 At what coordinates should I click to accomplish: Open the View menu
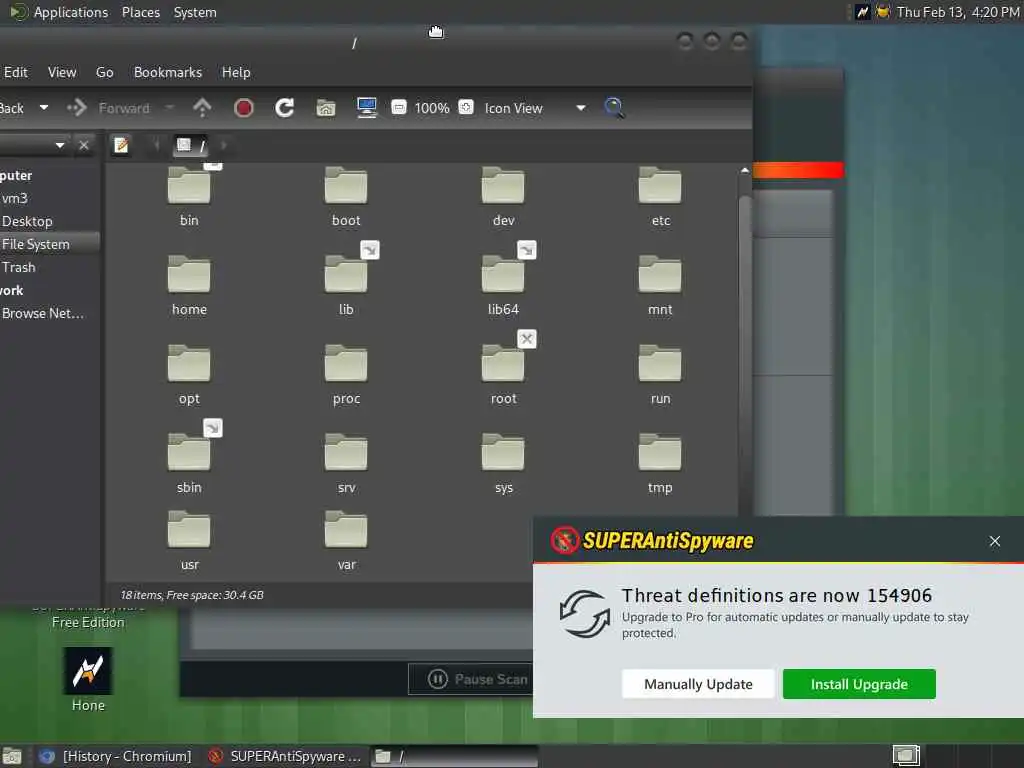tap(62, 72)
